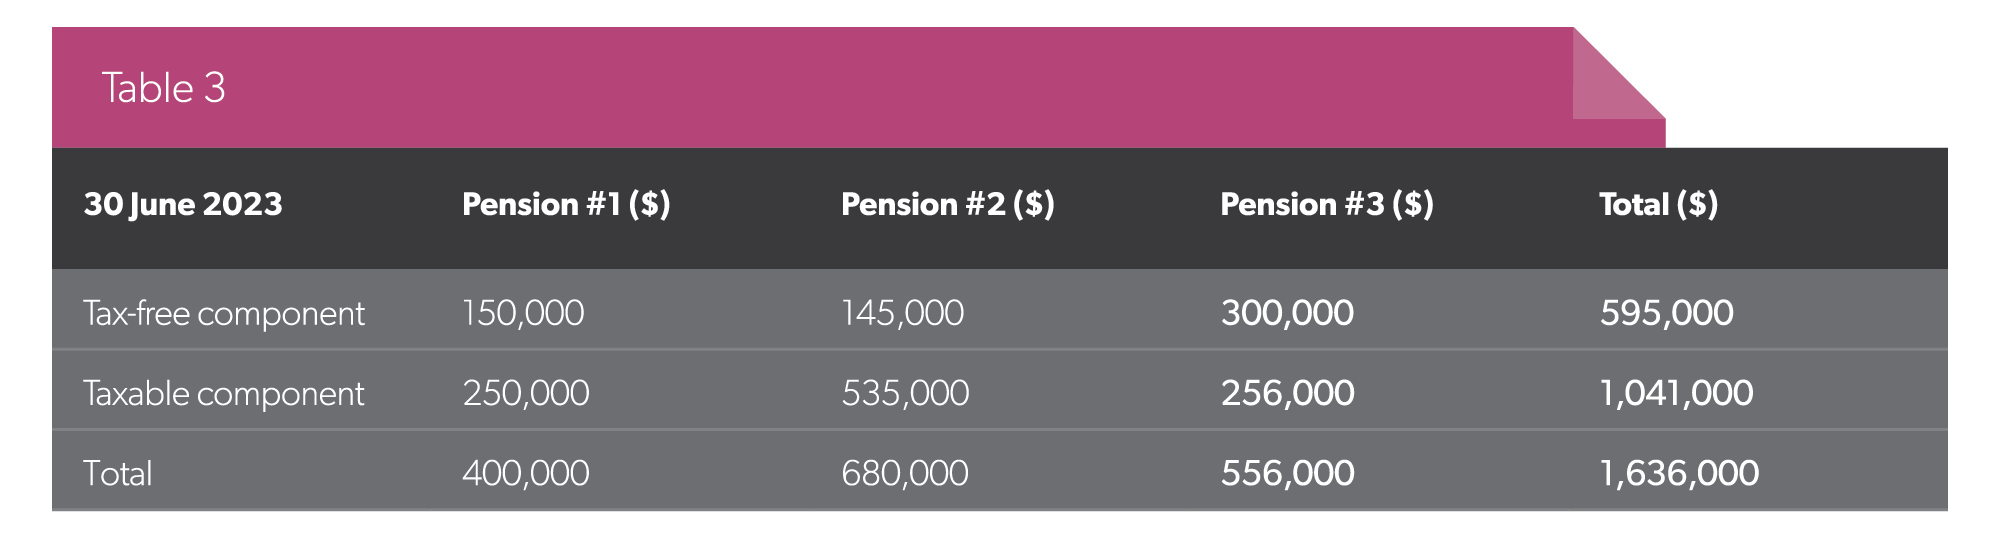
Task: Click the 595,000 total value
Action: pyautogui.click(x=1667, y=313)
